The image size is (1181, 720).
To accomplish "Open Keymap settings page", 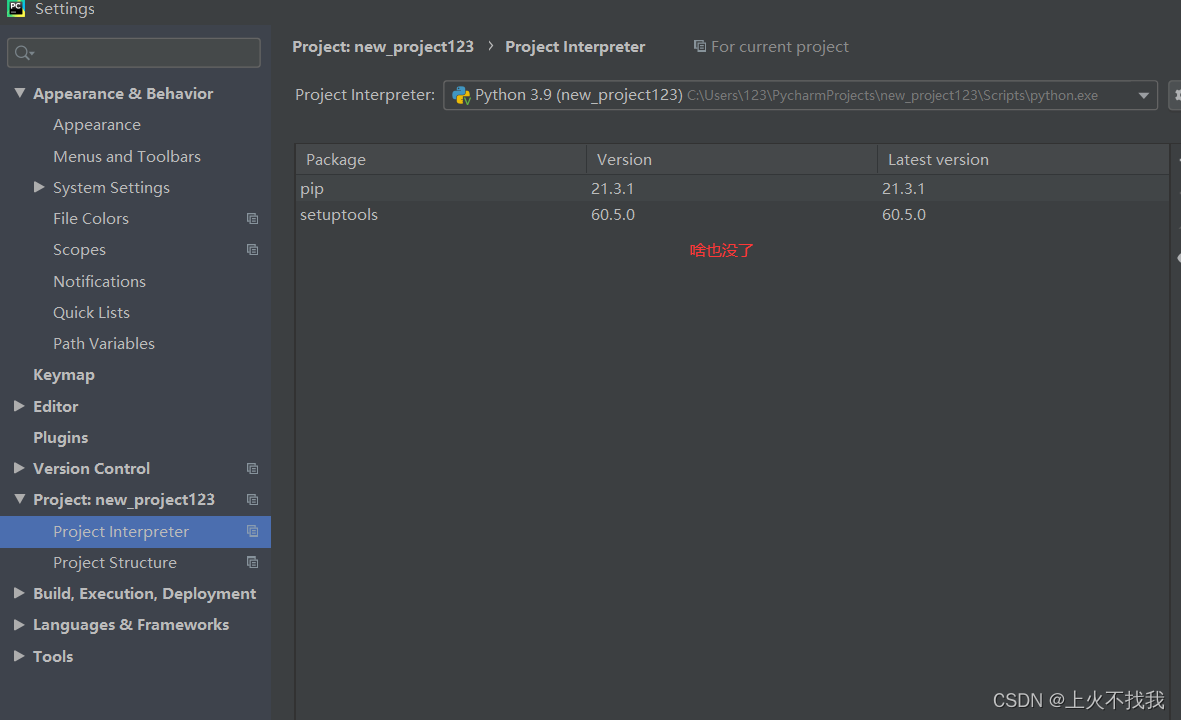I will pos(64,375).
